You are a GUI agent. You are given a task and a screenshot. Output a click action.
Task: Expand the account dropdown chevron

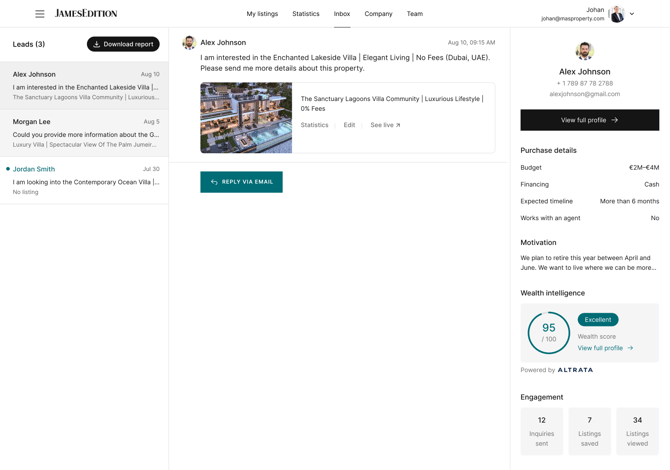click(632, 14)
